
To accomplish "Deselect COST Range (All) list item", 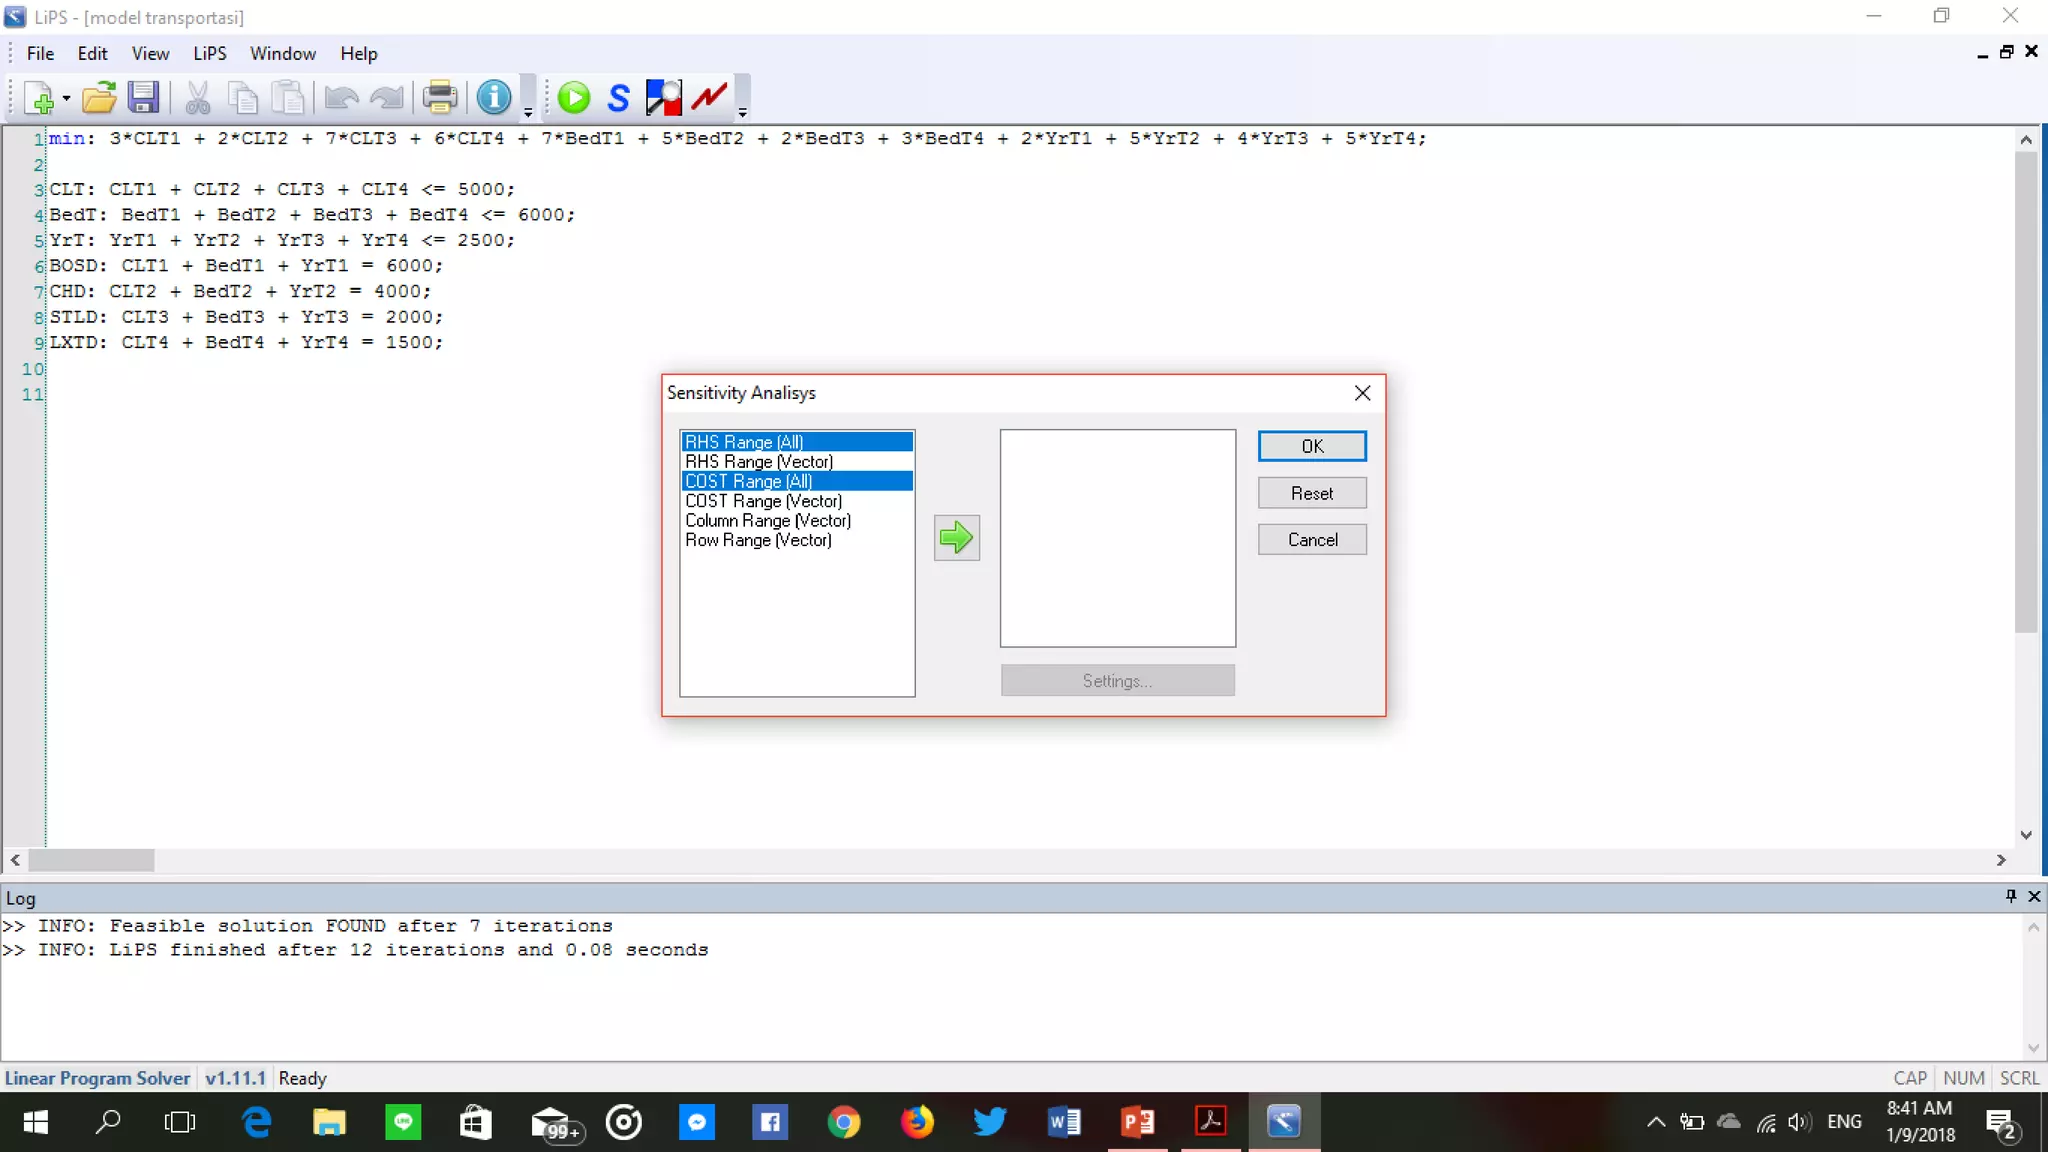I will (x=748, y=481).
